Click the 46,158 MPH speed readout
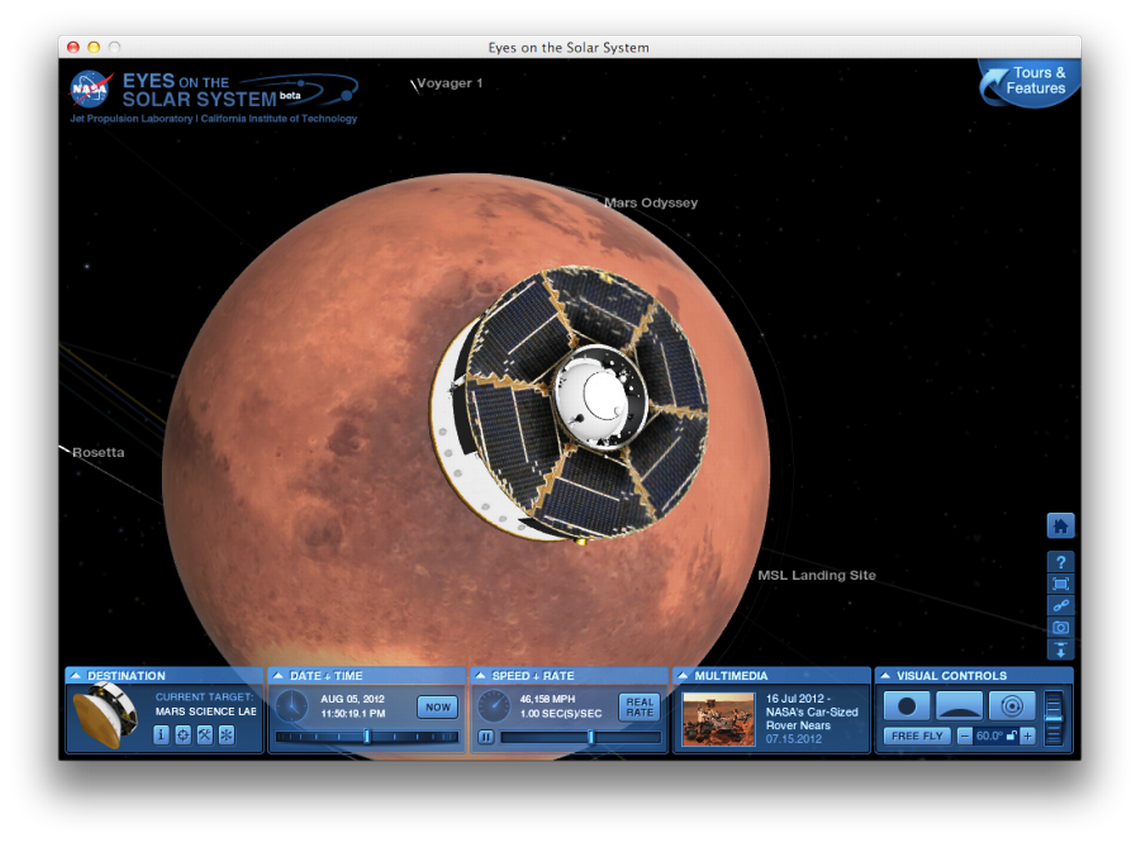 (547, 699)
